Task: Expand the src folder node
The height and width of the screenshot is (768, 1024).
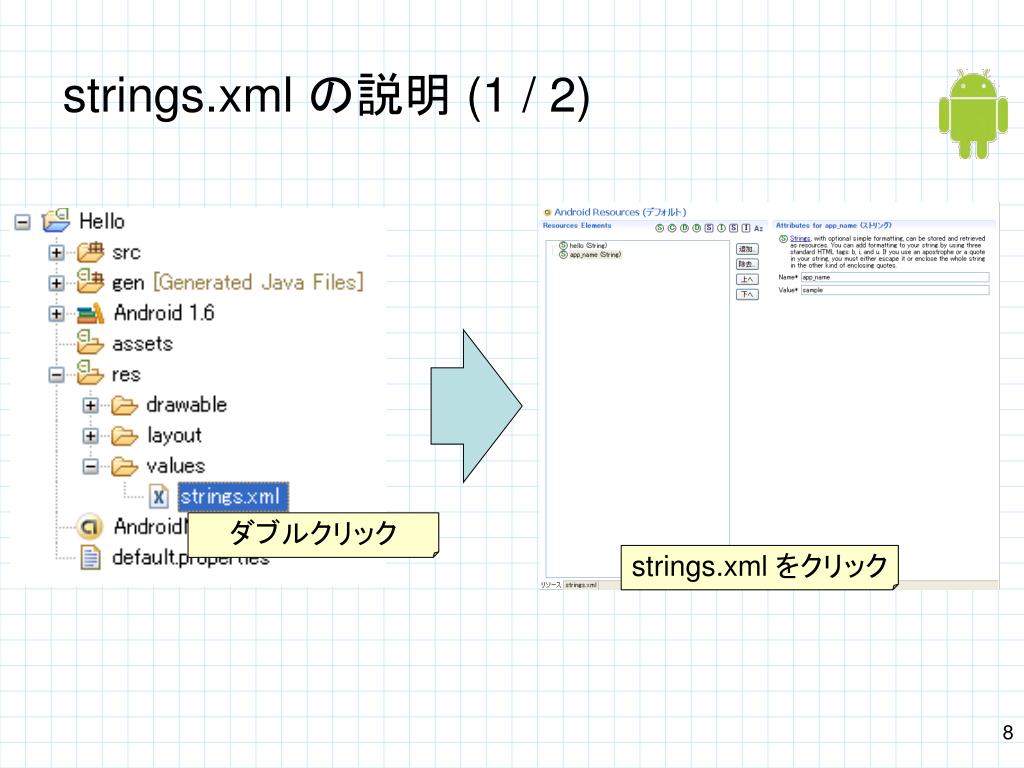Action: 56,253
